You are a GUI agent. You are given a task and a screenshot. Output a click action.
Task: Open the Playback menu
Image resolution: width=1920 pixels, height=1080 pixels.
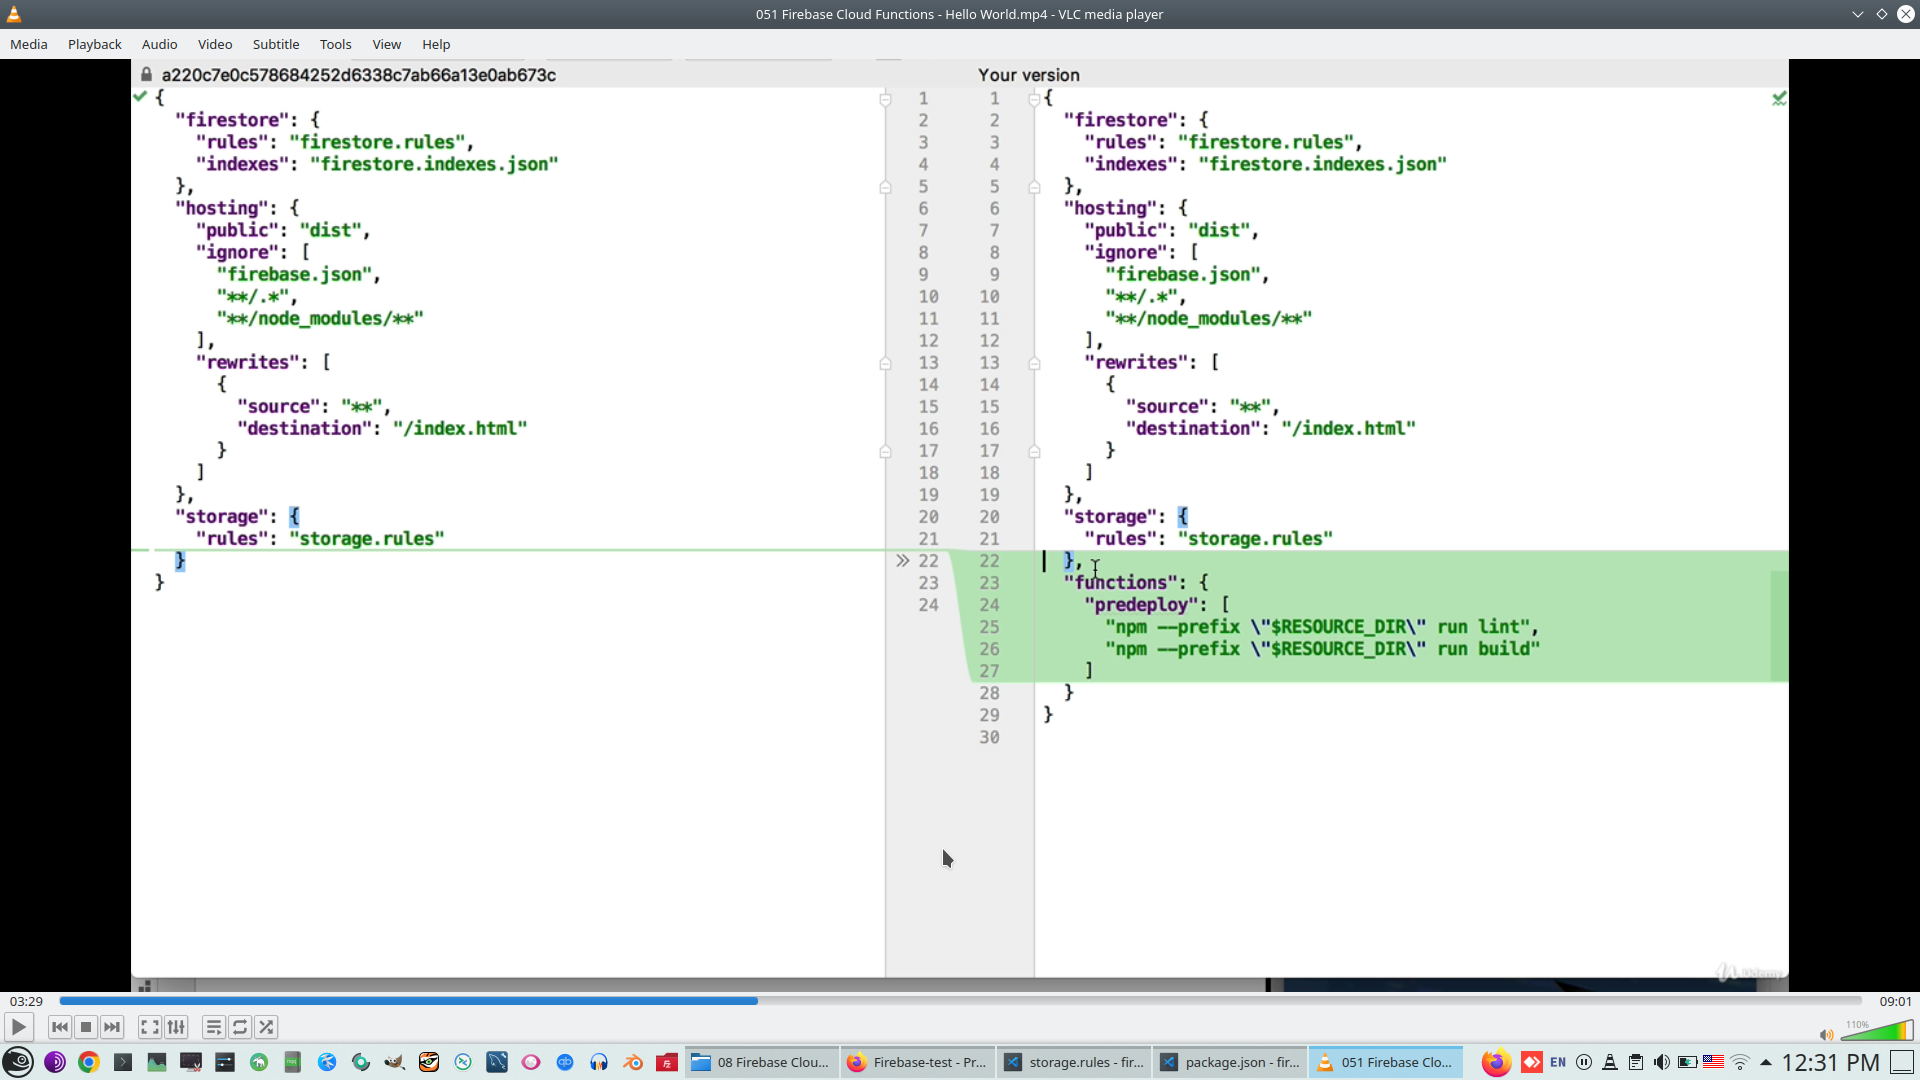(94, 44)
